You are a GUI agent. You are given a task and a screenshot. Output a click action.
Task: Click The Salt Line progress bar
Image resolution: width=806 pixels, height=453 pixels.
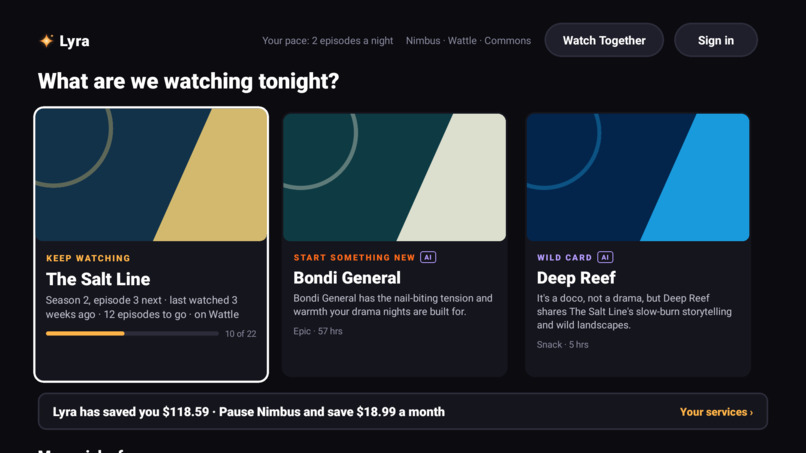tap(132, 334)
